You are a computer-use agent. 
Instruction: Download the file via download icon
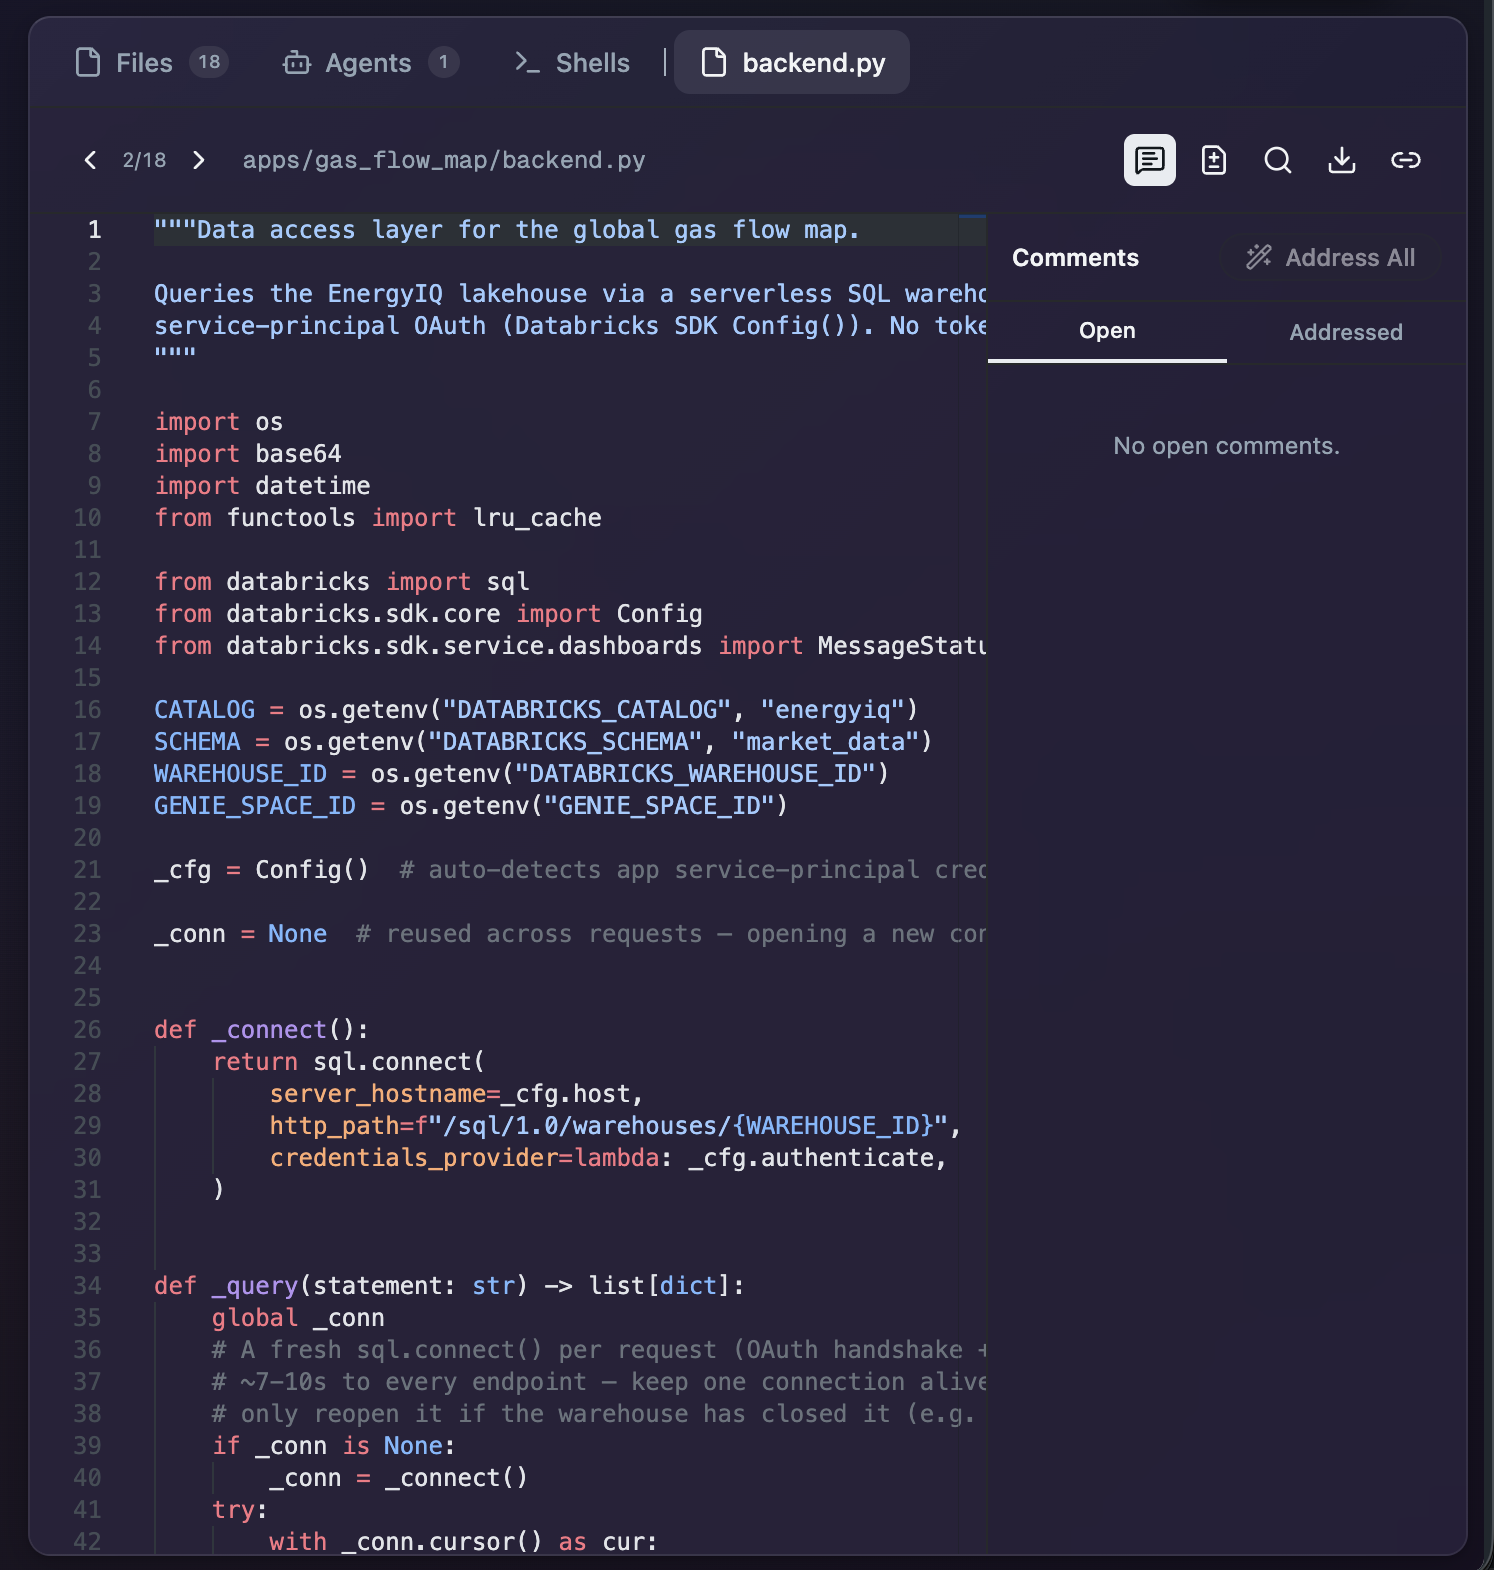1342,160
